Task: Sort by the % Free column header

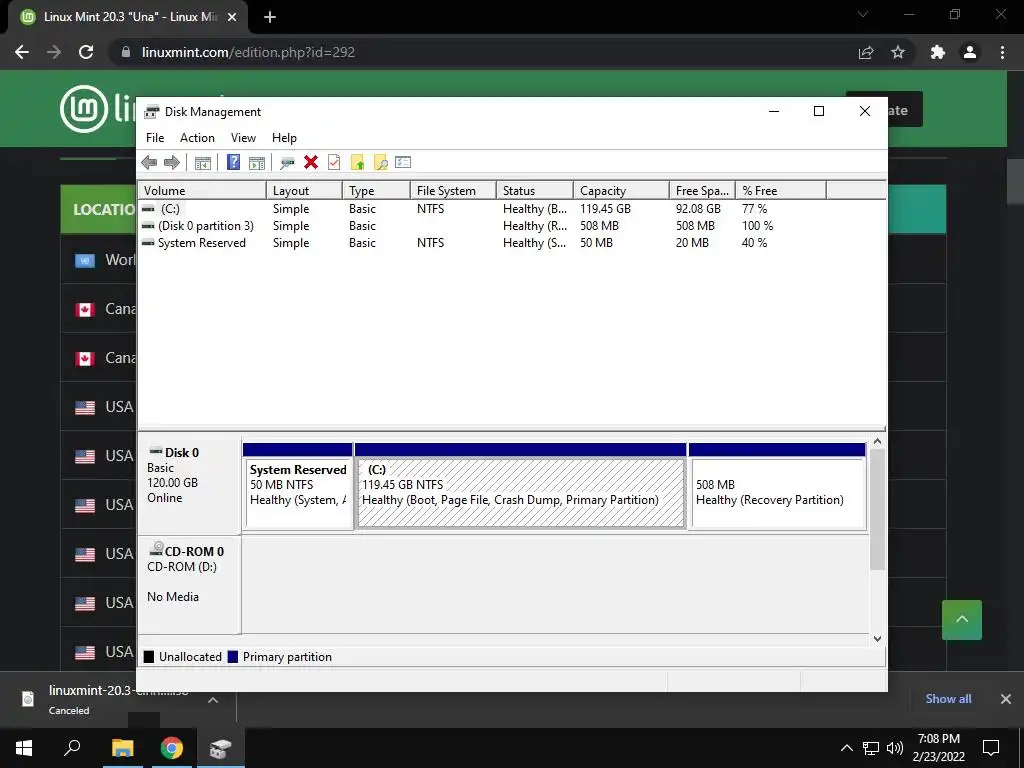Action: [781, 191]
